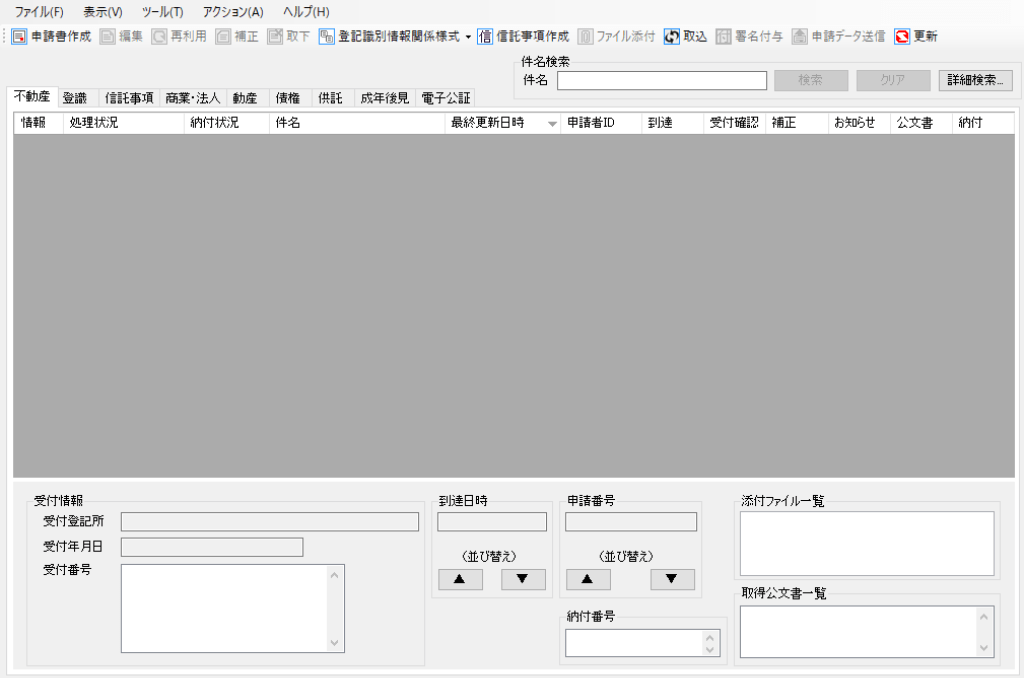Image resolution: width=1024 pixels, height=678 pixels.
Task: Select the 成年後見 tab
Action: [384, 98]
